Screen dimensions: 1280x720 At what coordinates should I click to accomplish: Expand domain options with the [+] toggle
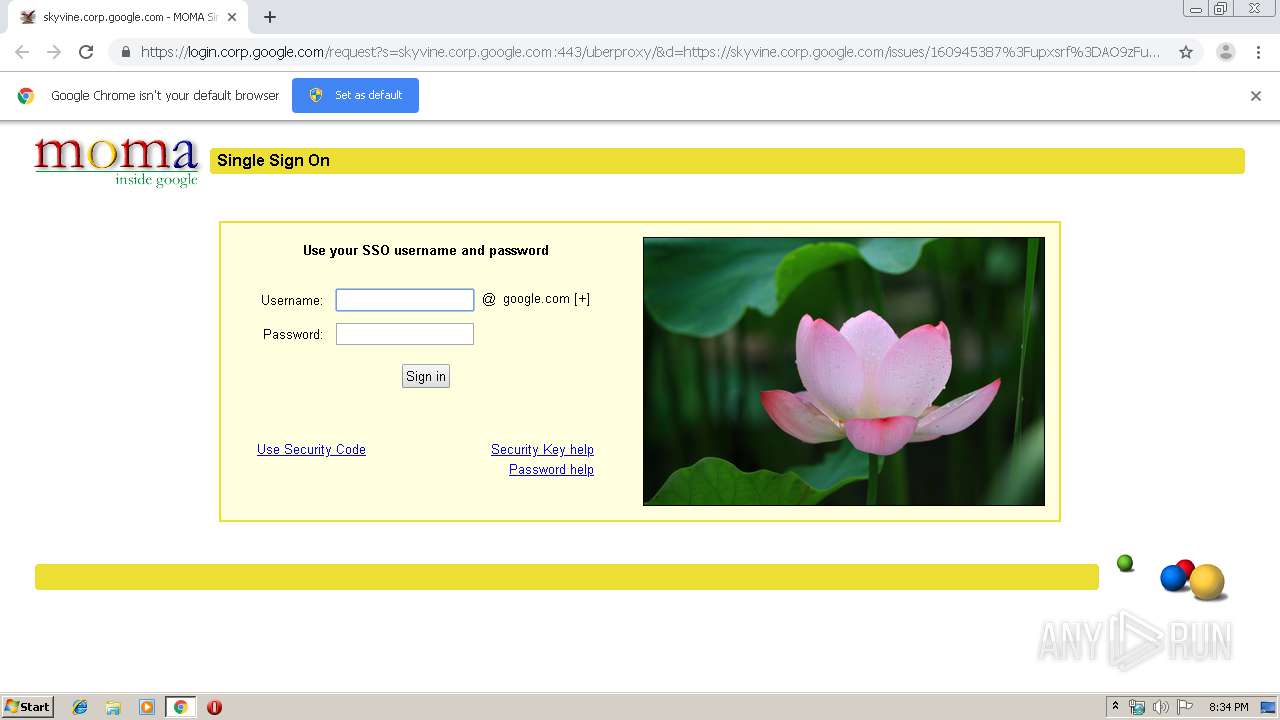coord(582,299)
